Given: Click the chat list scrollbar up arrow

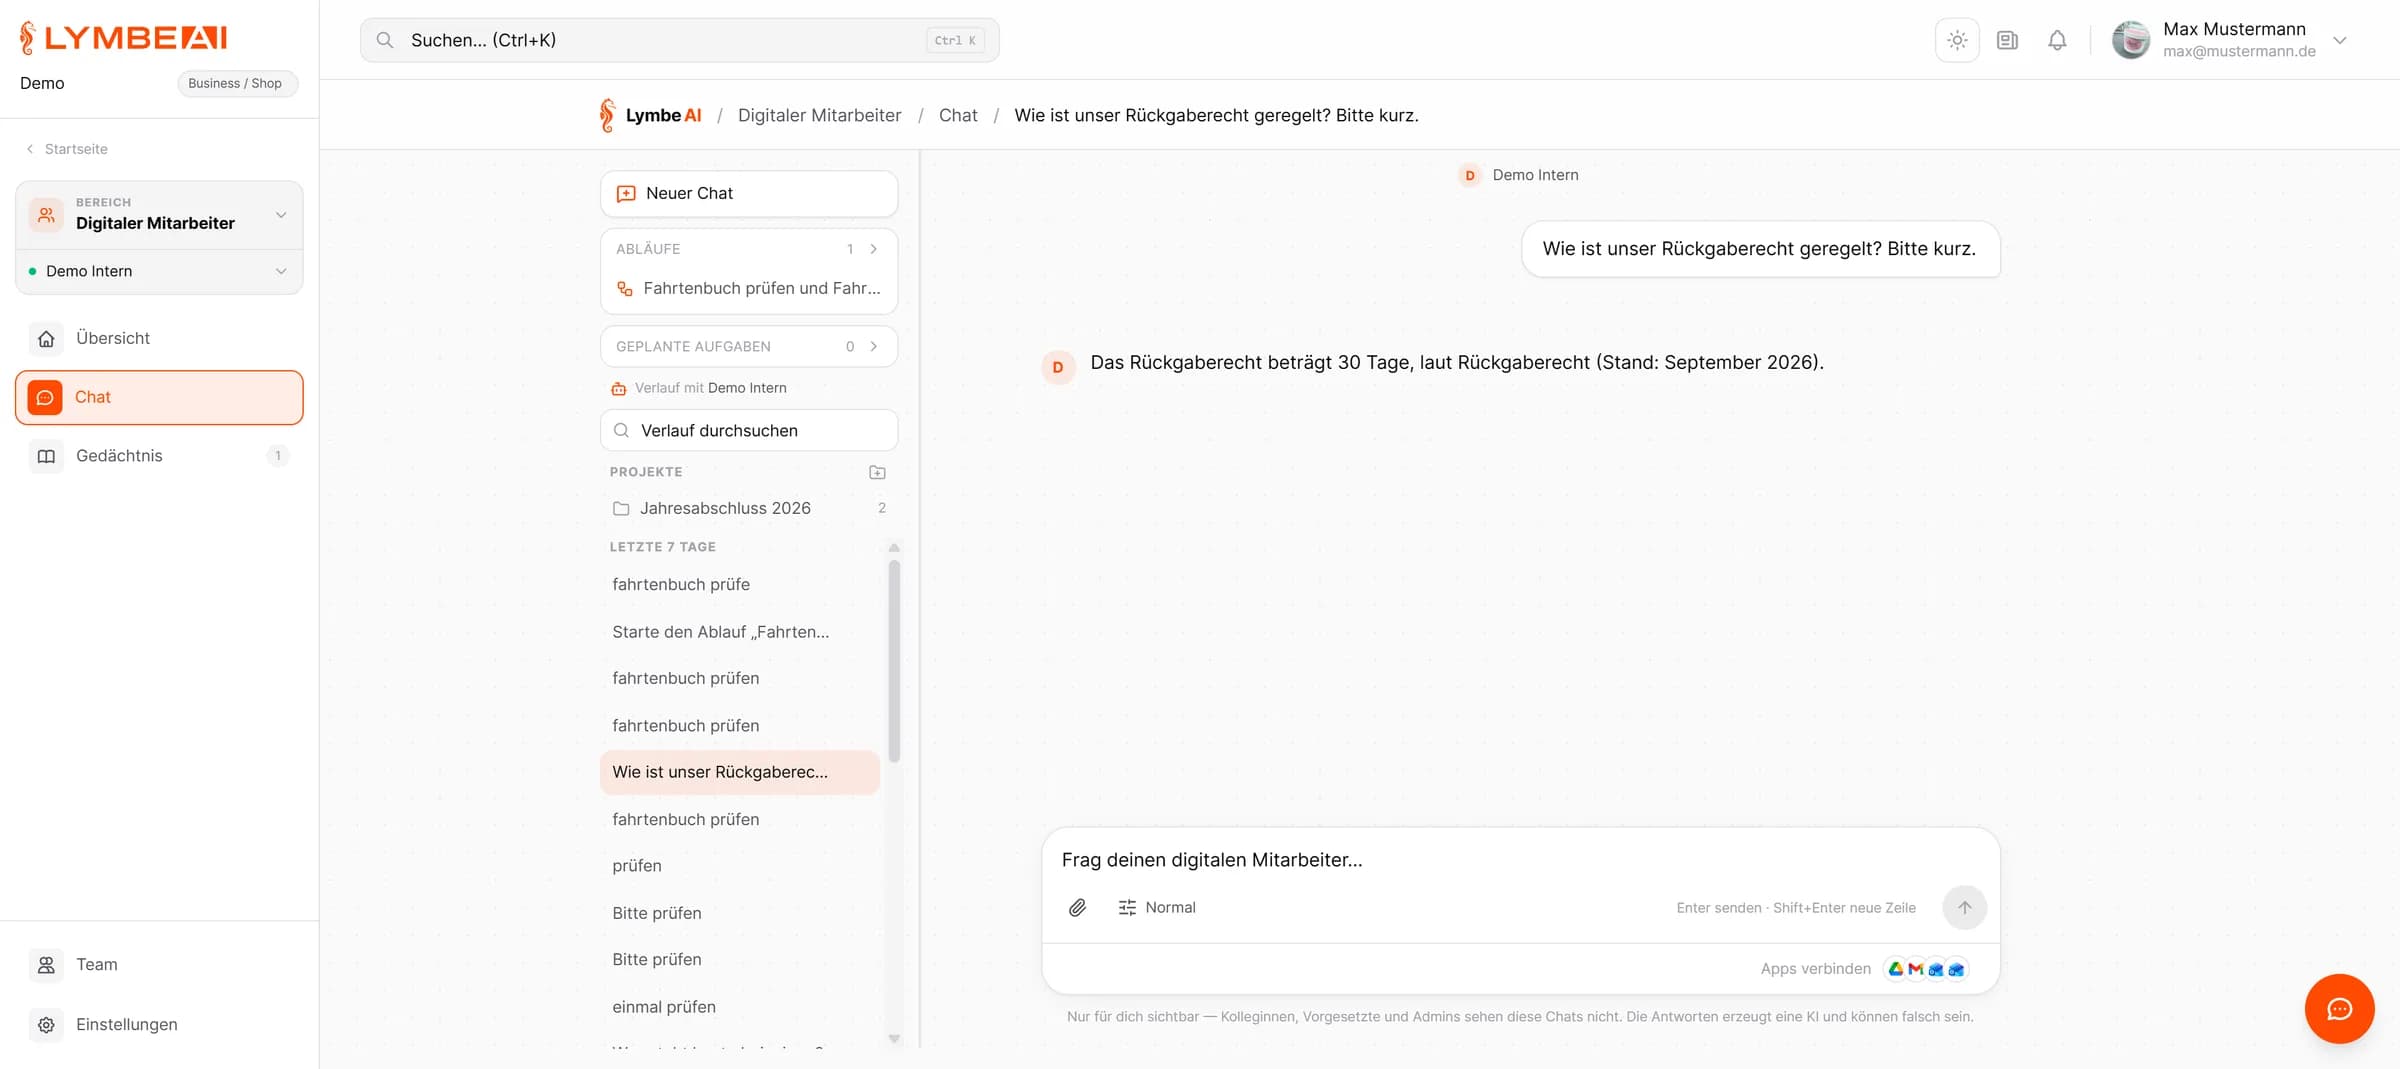Looking at the screenshot, I should pos(894,548).
